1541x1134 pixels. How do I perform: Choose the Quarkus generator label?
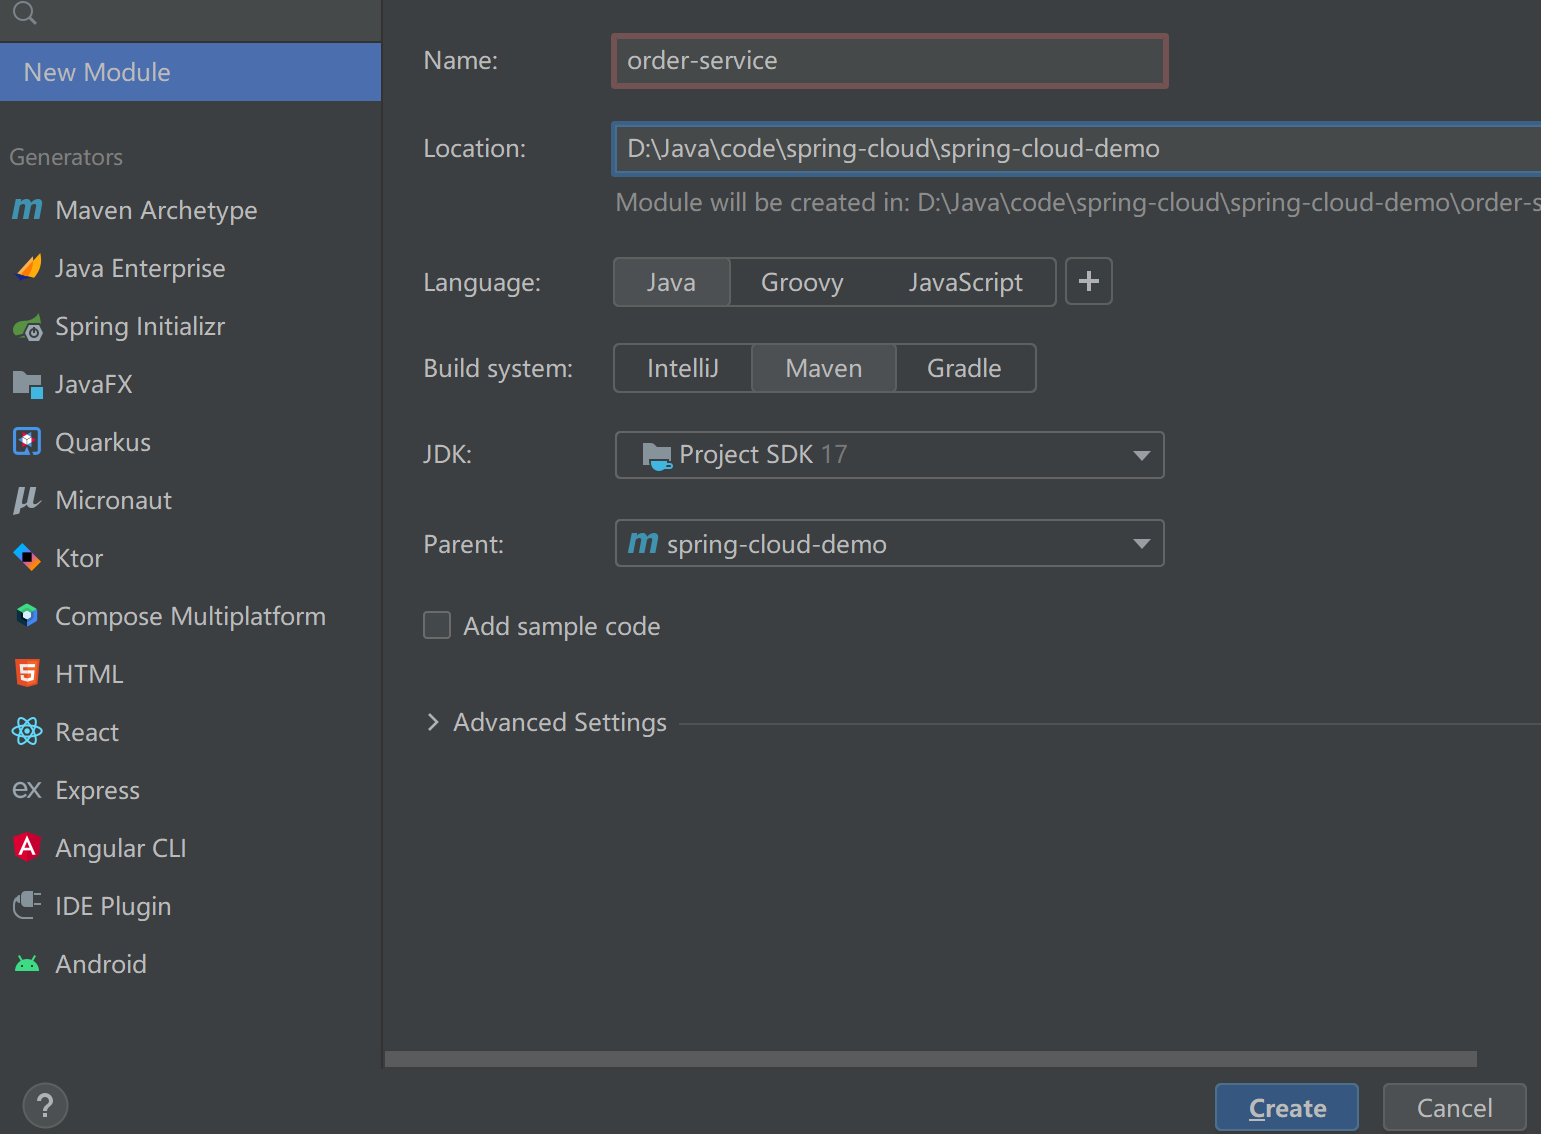coord(103,442)
